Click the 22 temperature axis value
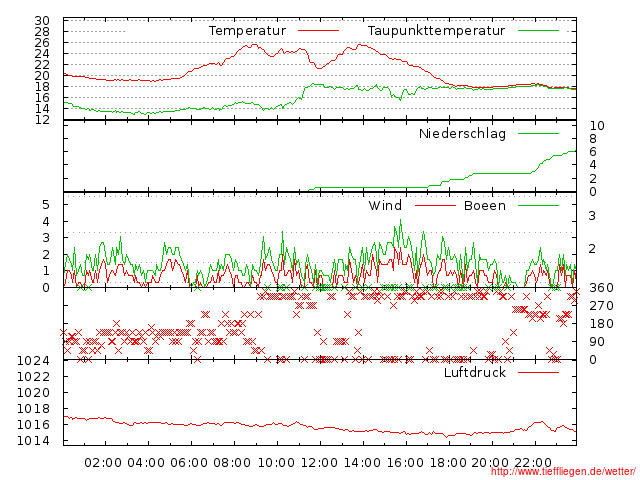The image size is (640, 480). coord(42,64)
